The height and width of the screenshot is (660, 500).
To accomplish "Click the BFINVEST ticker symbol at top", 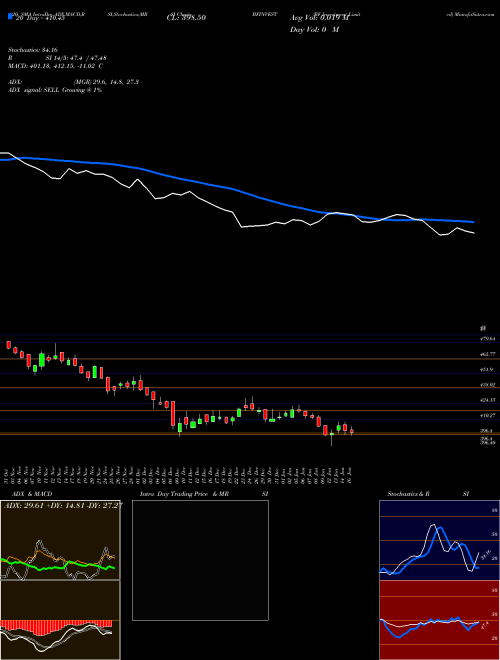I will click(x=265, y=14).
